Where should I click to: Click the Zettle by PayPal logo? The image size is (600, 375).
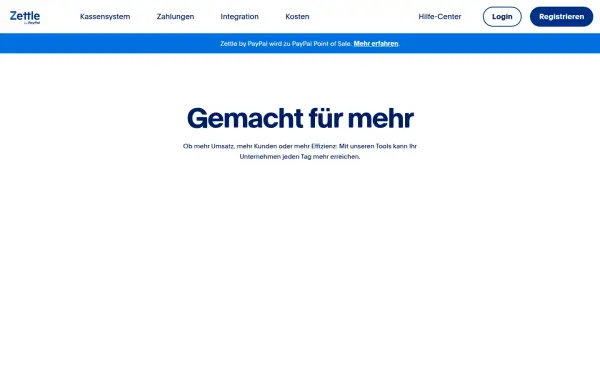point(25,17)
